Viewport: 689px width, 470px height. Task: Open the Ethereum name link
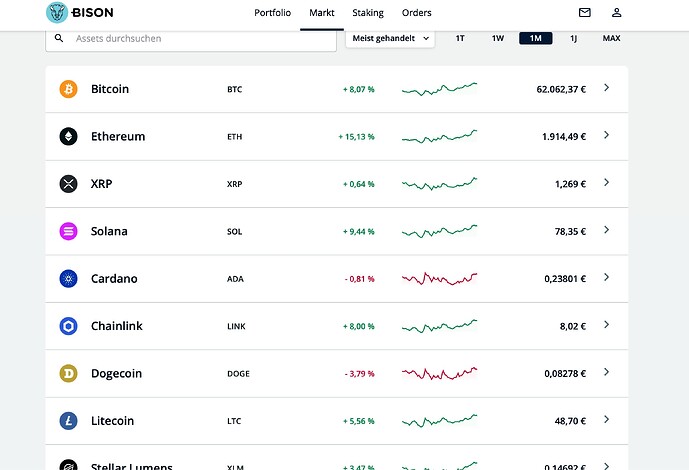(118, 136)
